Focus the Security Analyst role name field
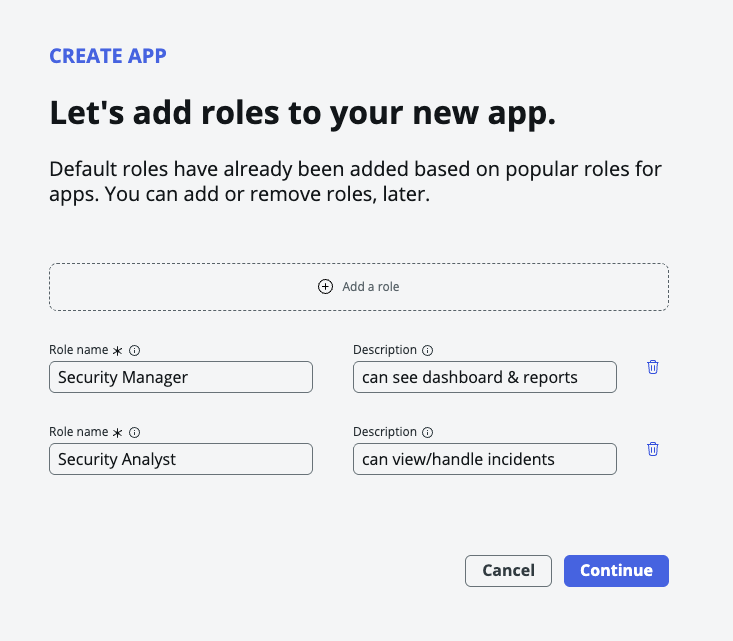The height and width of the screenshot is (641, 733). pos(180,459)
